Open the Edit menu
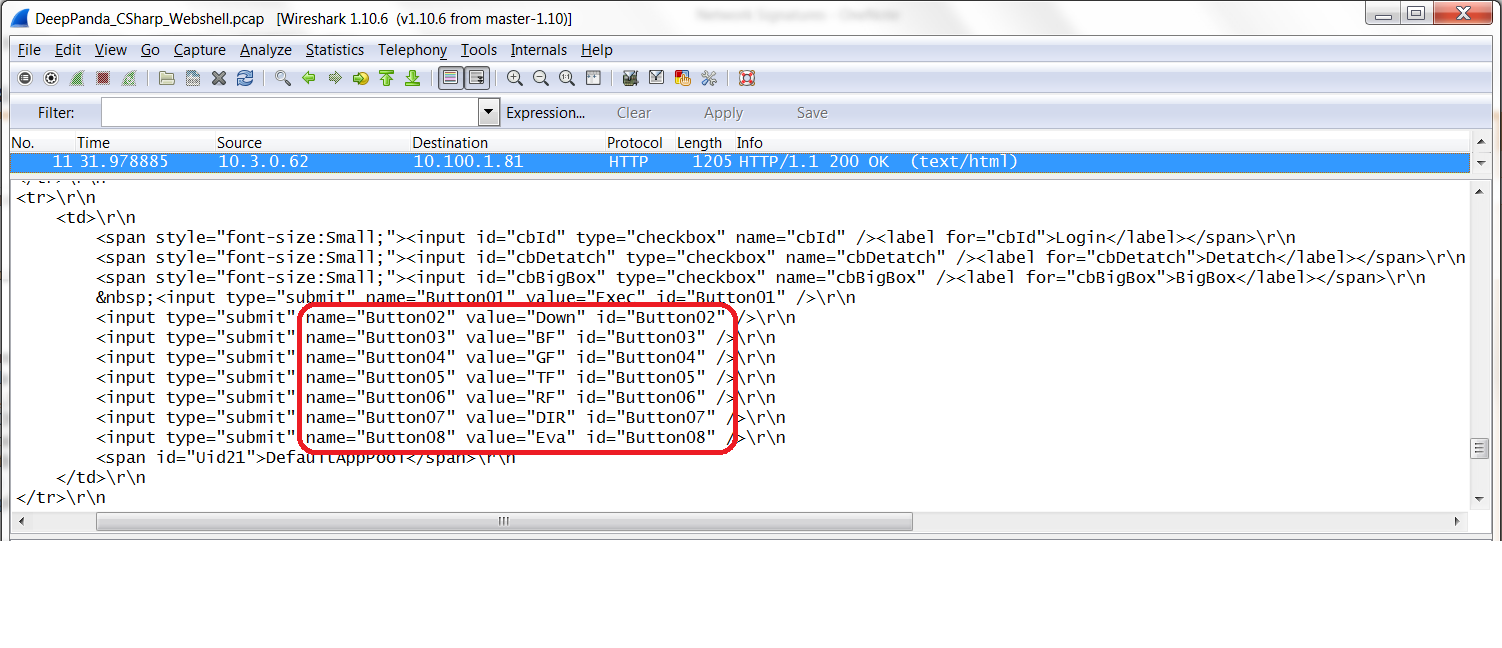Viewport: 1502px width, 648px height. (68, 50)
